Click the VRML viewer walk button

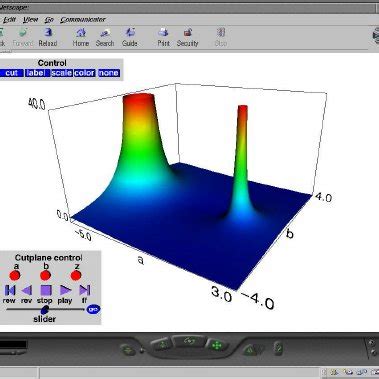(x=163, y=345)
